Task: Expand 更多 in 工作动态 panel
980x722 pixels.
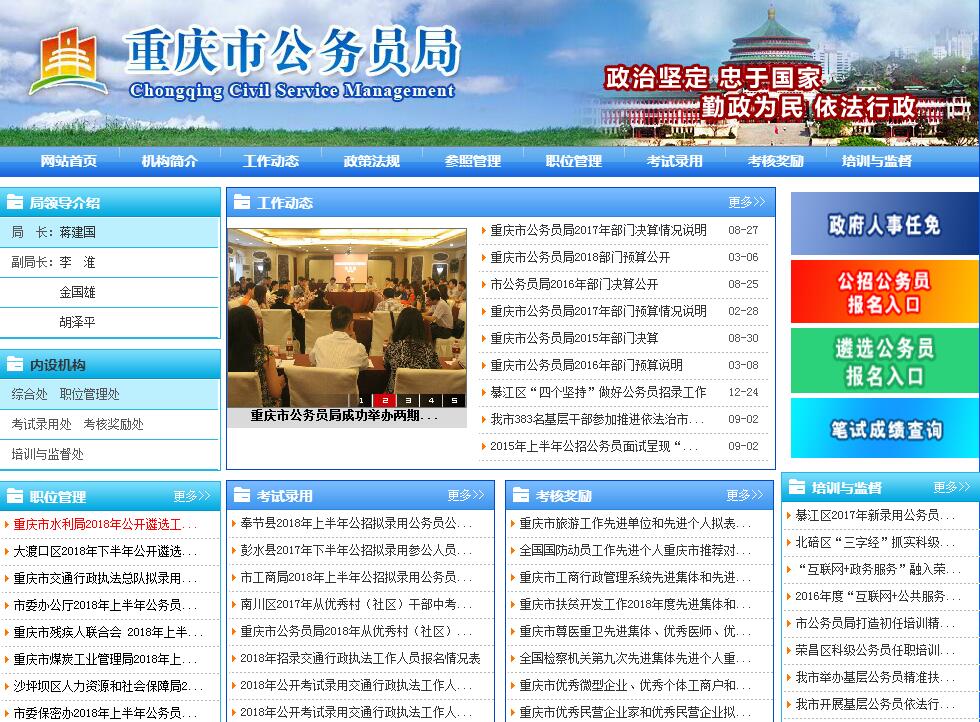Action: pos(746,203)
